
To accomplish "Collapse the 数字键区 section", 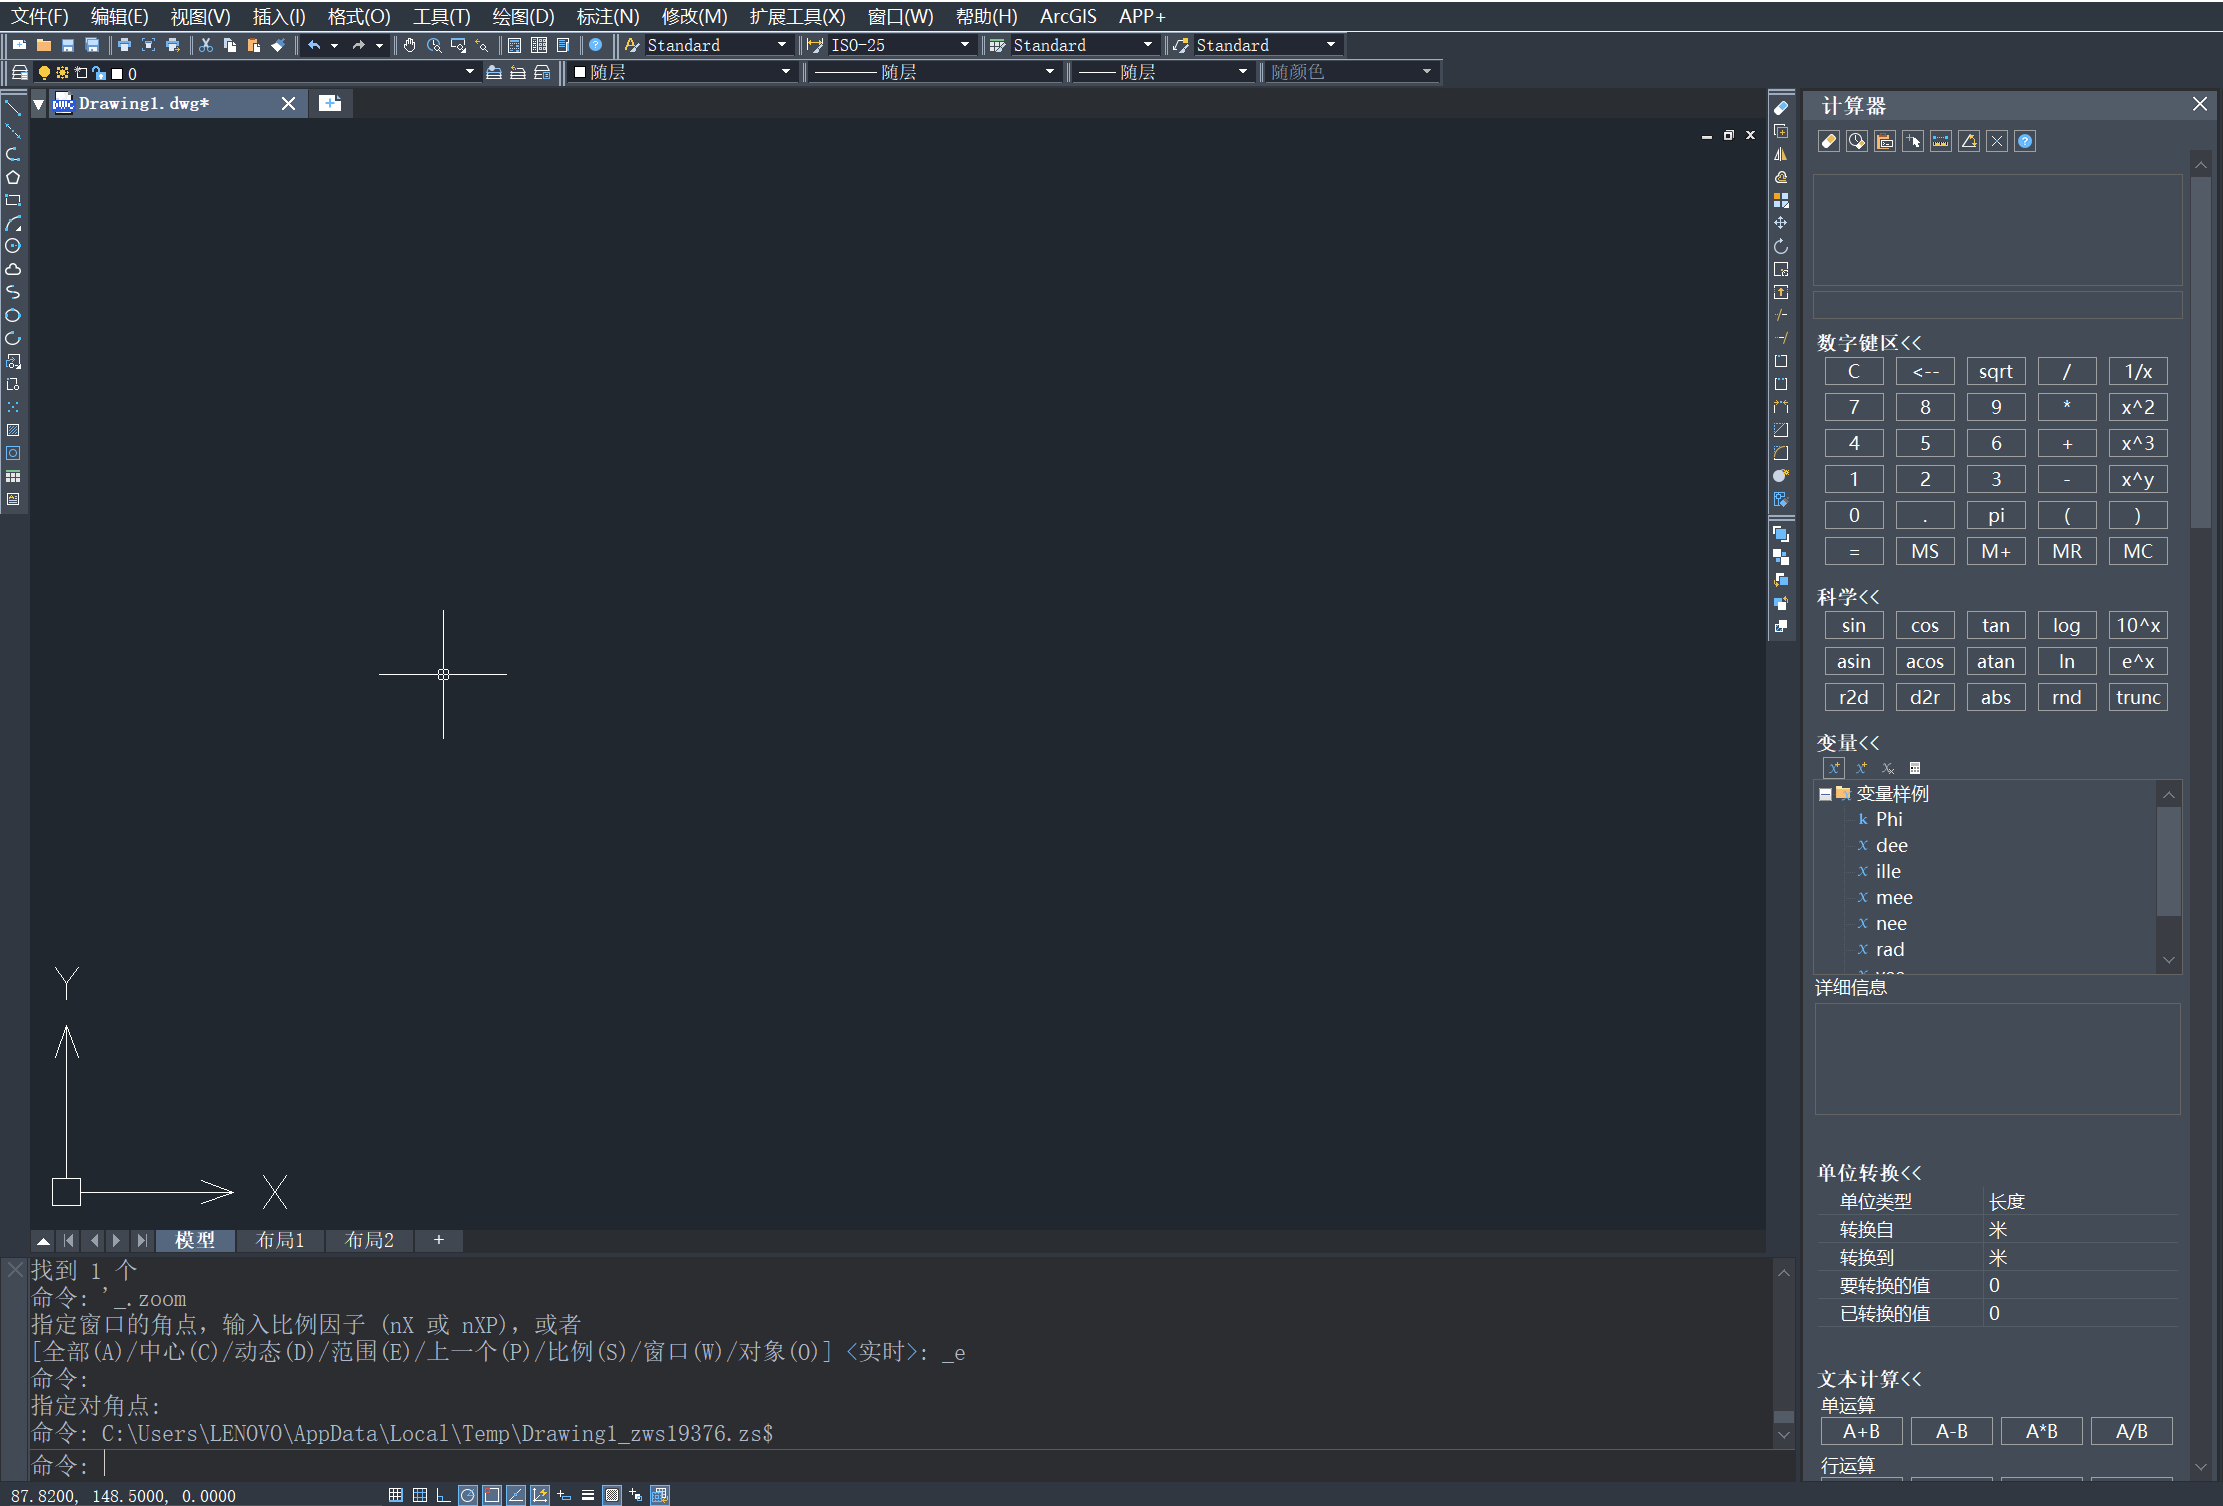I will pos(1869,343).
